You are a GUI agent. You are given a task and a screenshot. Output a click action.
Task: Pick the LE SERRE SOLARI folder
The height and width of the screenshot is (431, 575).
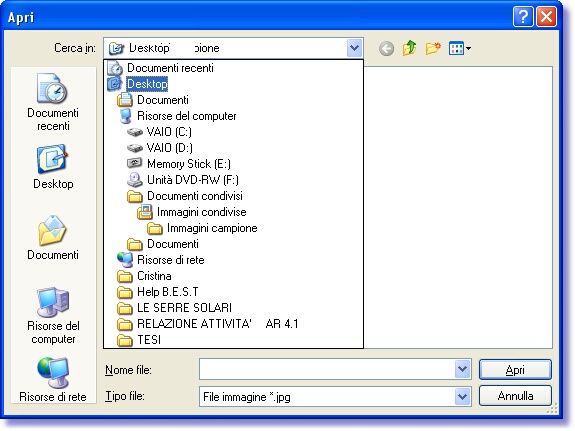pos(175,308)
